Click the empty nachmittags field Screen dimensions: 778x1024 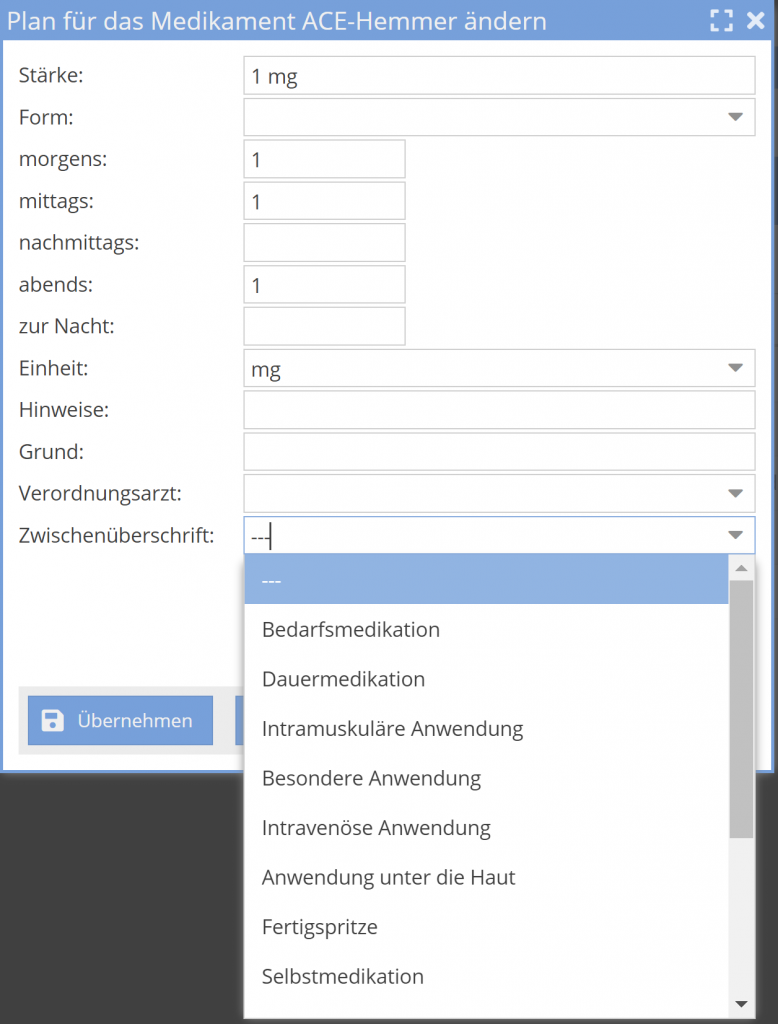coord(325,243)
